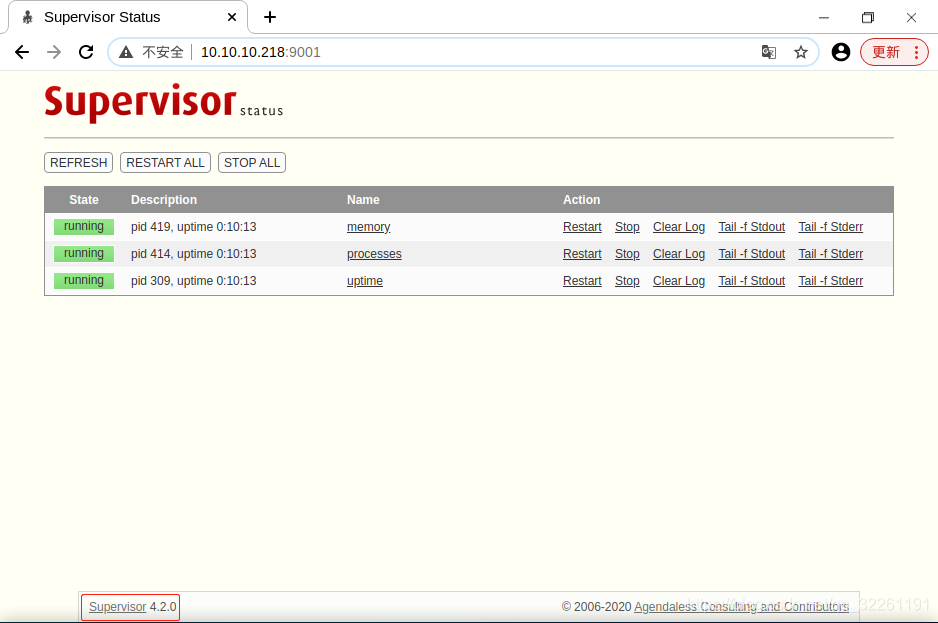The width and height of the screenshot is (938, 623).
Task: Reload the page with the refresh icon
Action: pyautogui.click(x=86, y=52)
